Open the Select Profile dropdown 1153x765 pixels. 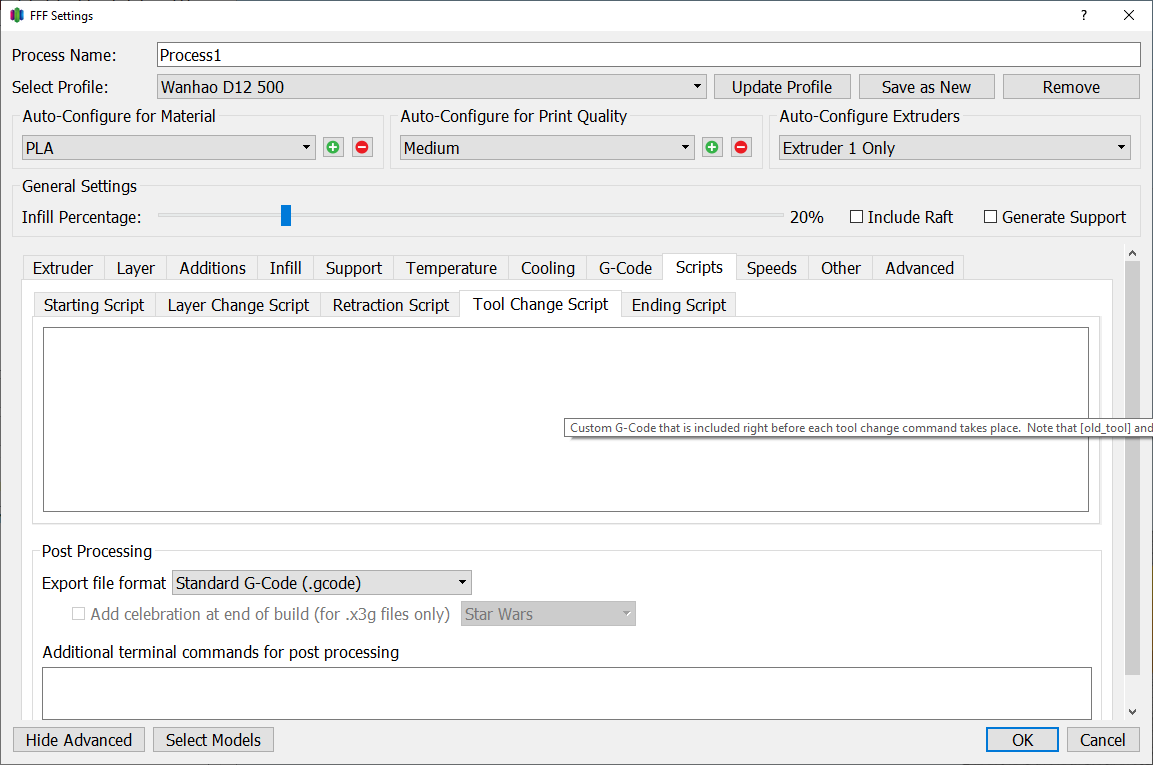[432, 87]
